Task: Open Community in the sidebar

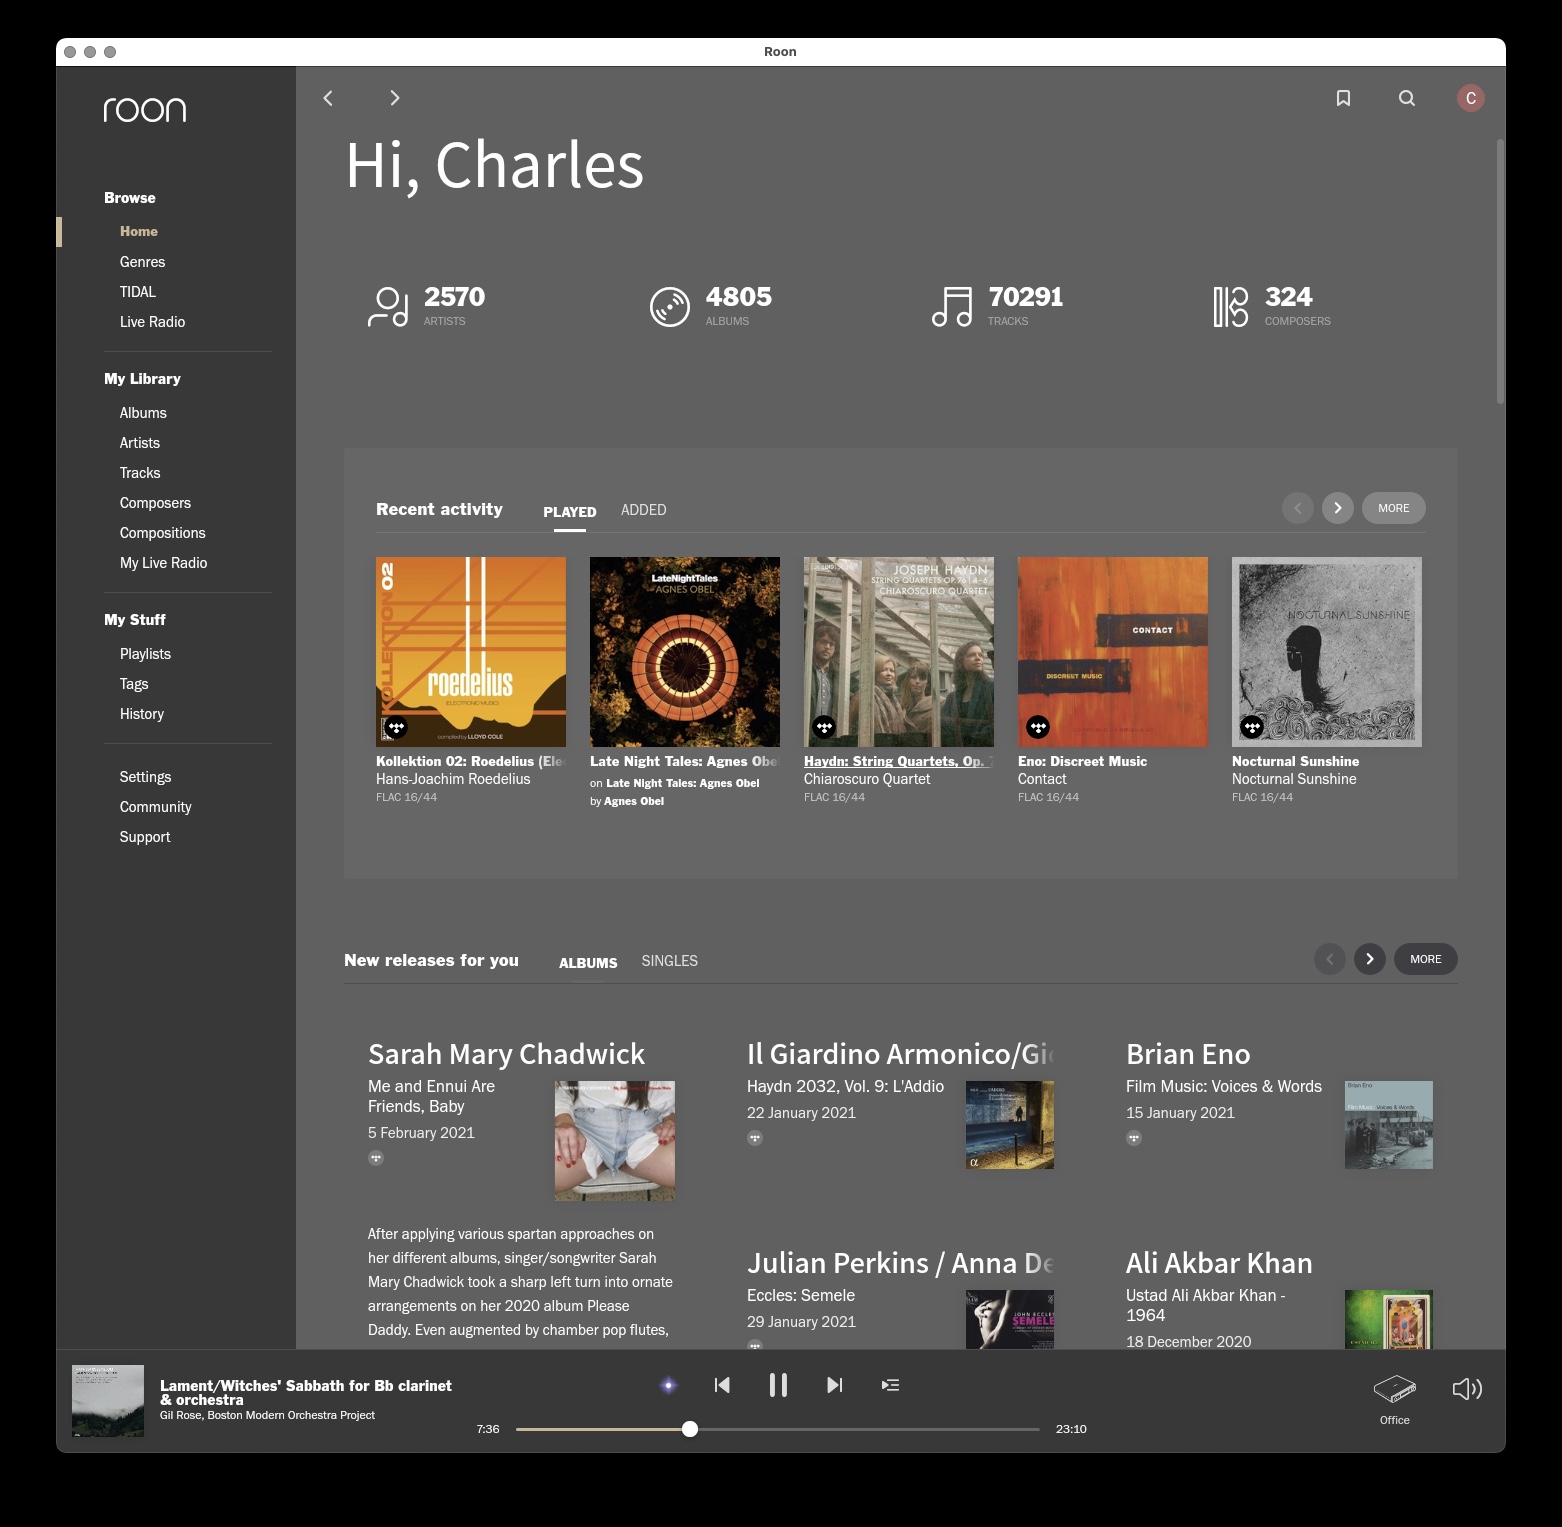Action: point(155,807)
